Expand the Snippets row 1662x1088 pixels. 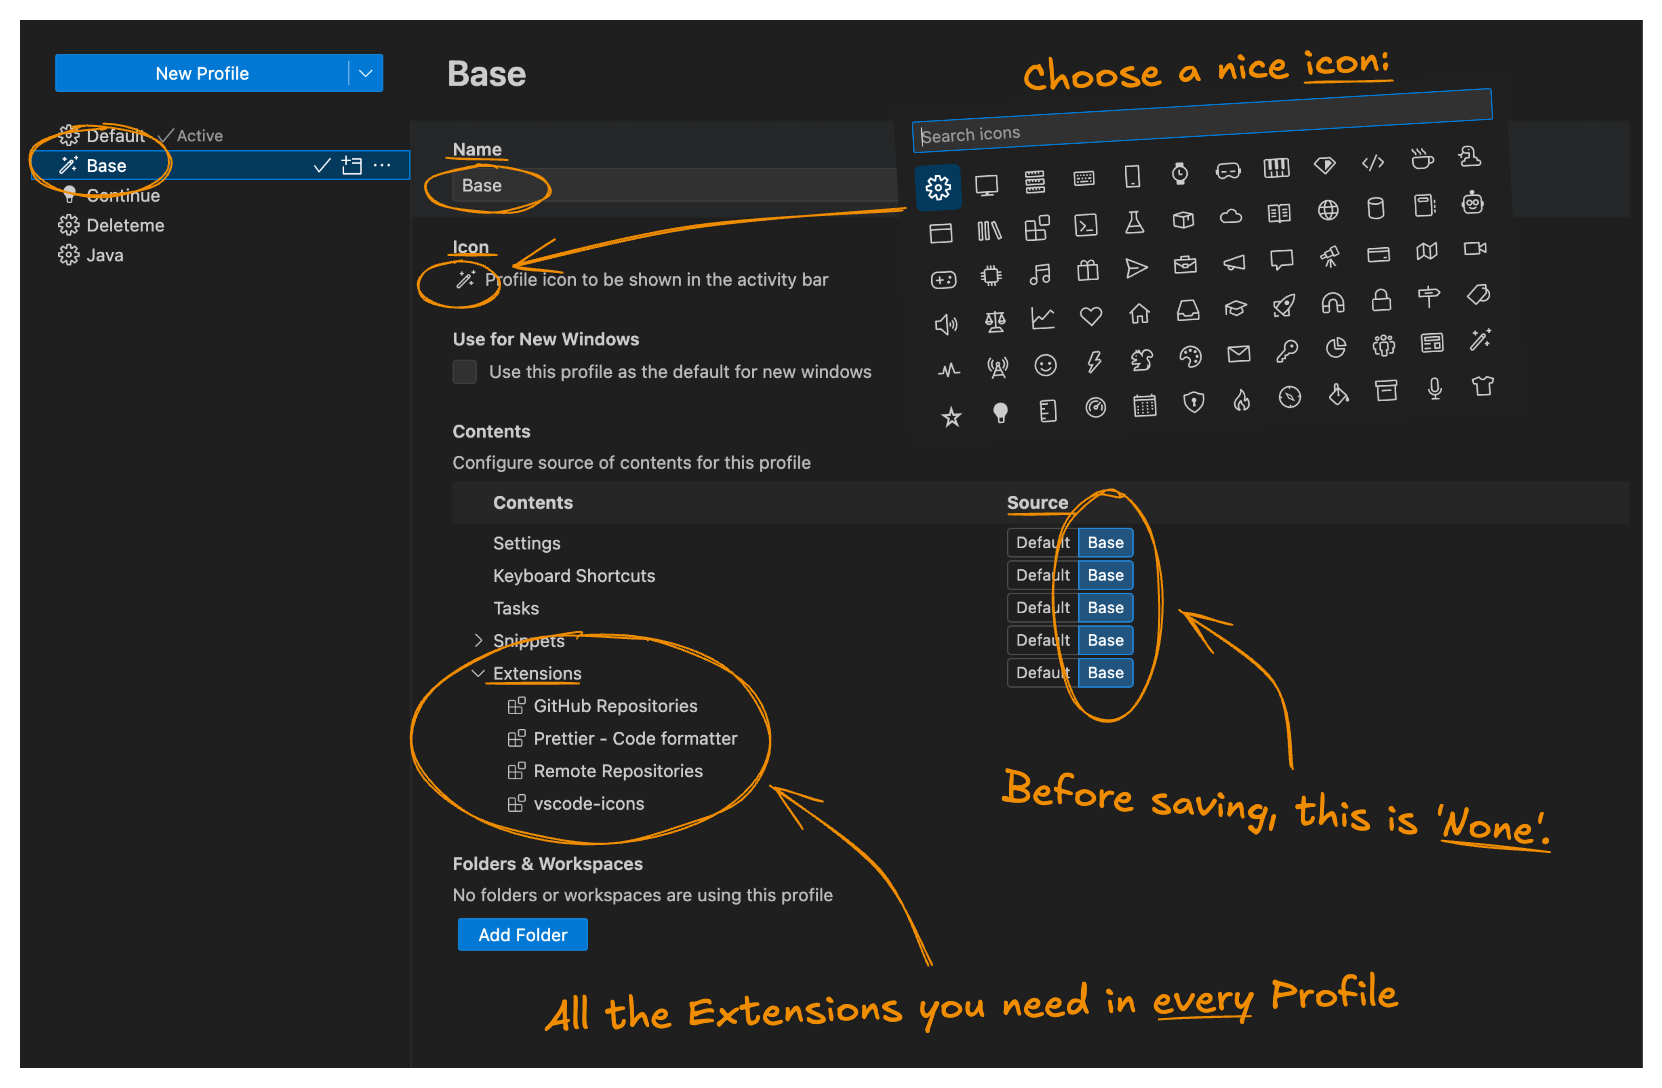pyautogui.click(x=478, y=640)
